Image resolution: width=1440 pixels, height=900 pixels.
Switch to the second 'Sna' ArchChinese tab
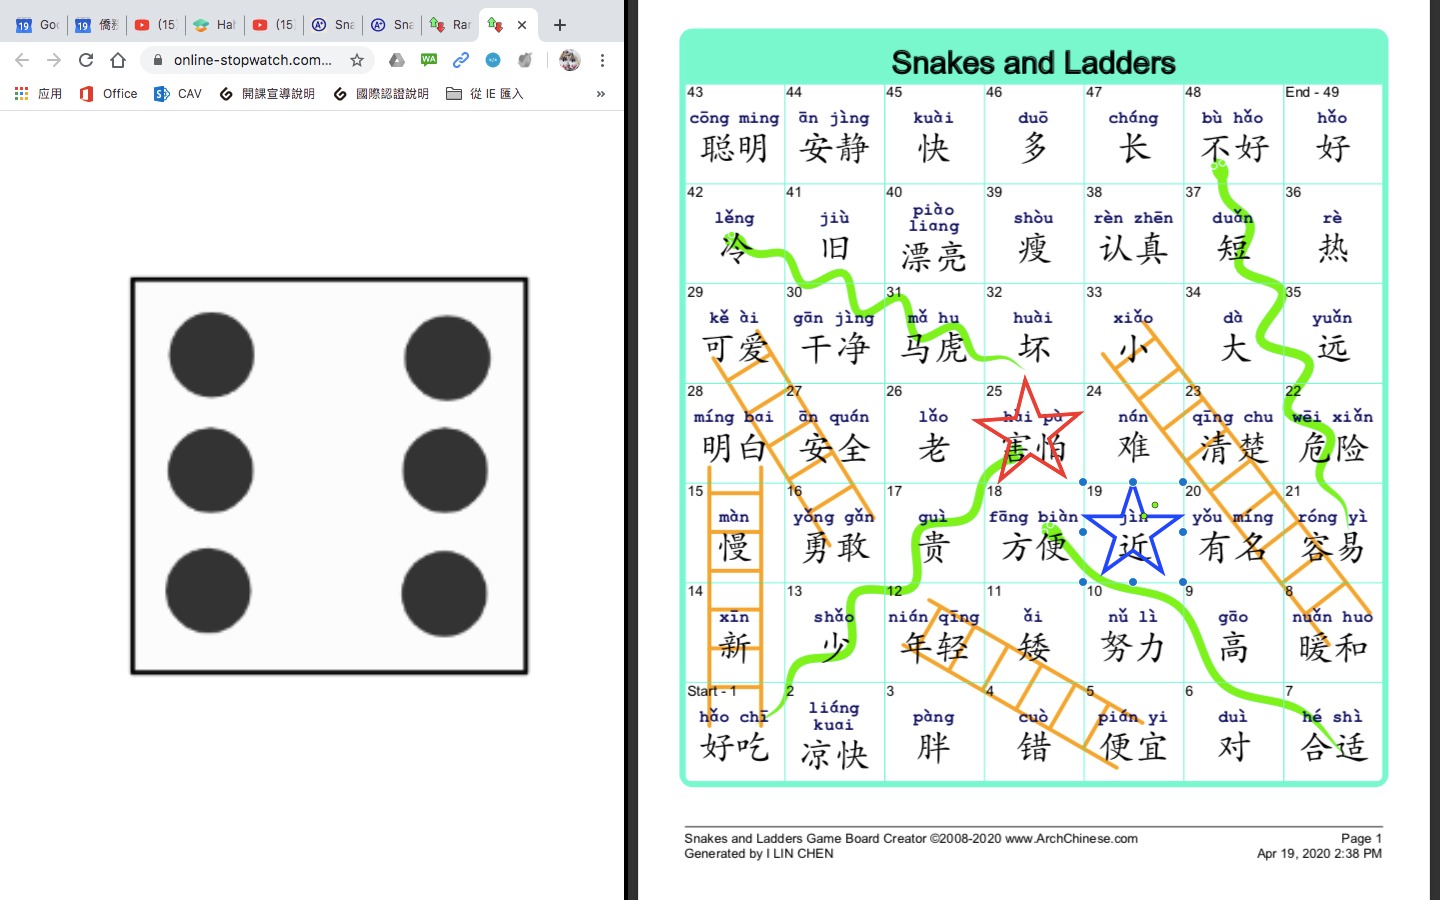pos(392,25)
